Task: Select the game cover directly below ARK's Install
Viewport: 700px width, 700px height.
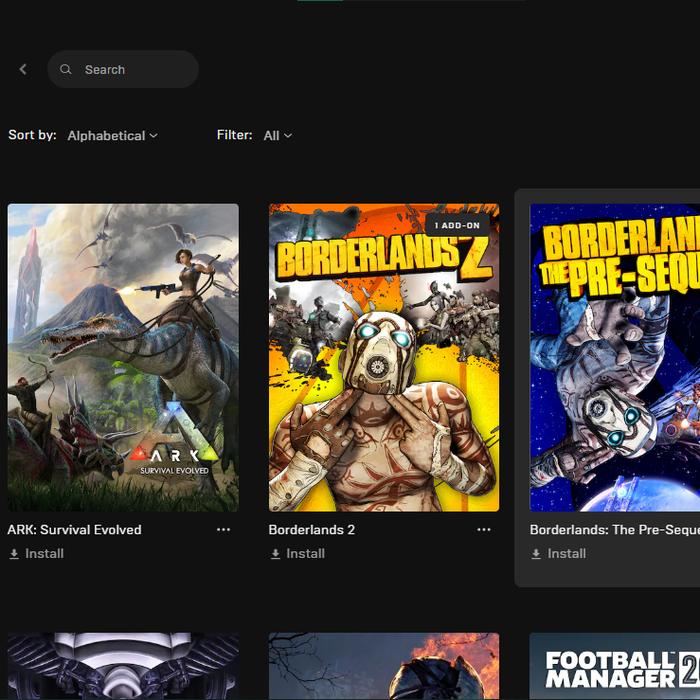Action: pyautogui.click(x=123, y=667)
